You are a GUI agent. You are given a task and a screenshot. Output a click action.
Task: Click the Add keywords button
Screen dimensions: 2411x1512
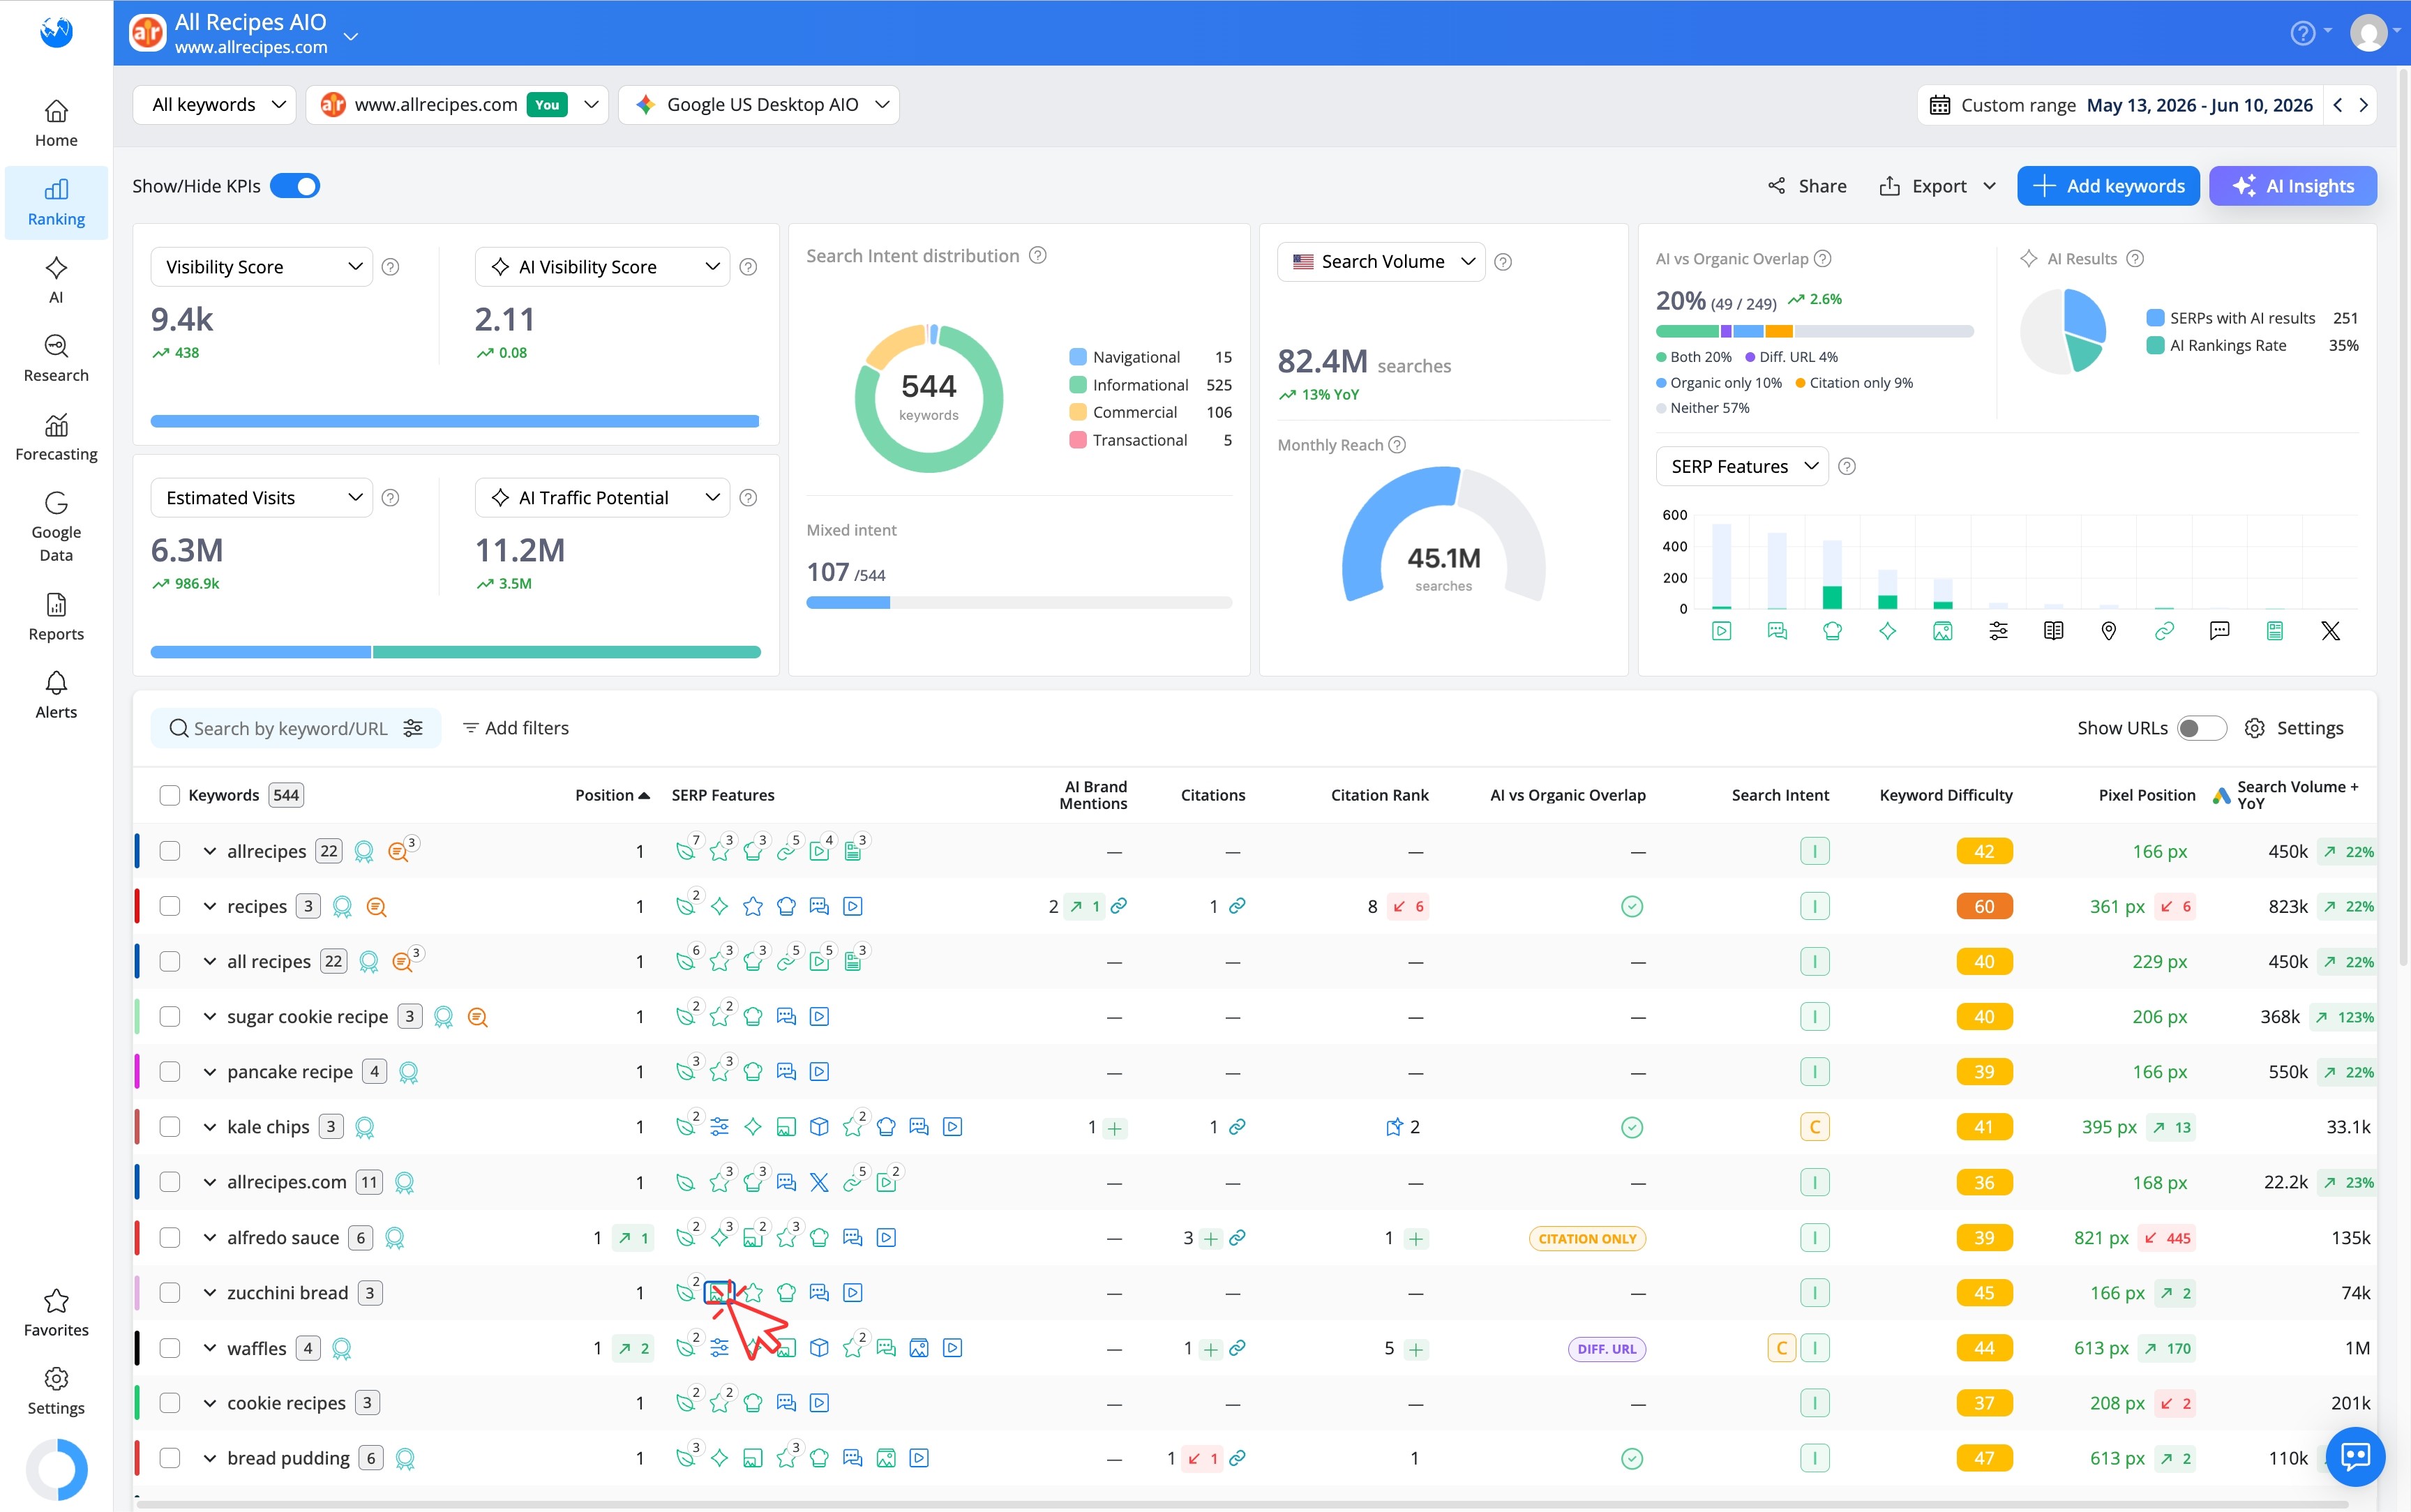pos(2108,186)
